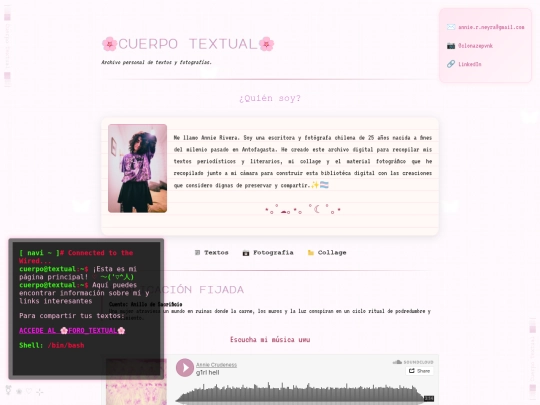Click the right flower emoji in the title
The image size is (540, 405).
[x=267, y=44]
